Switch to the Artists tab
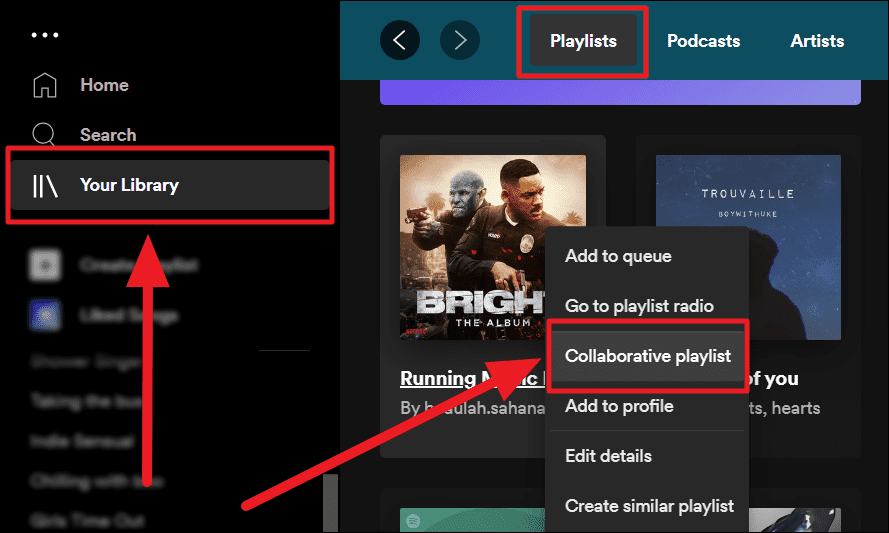Image resolution: width=889 pixels, height=533 pixels. (817, 41)
